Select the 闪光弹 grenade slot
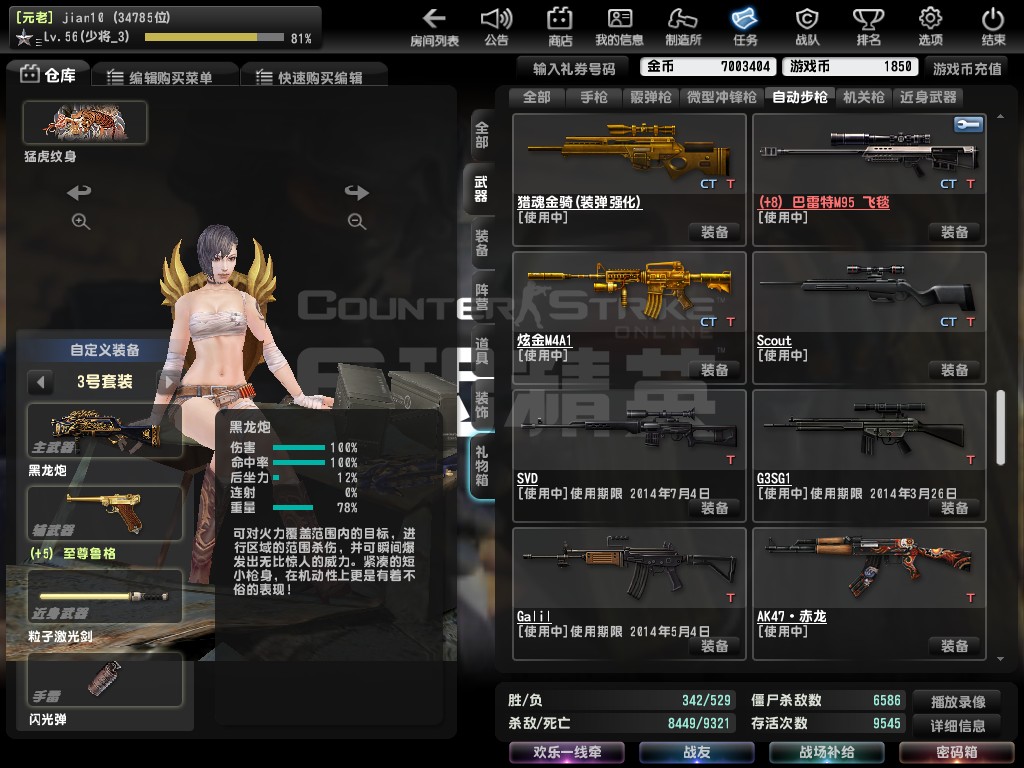The image size is (1024, 768). [104, 679]
